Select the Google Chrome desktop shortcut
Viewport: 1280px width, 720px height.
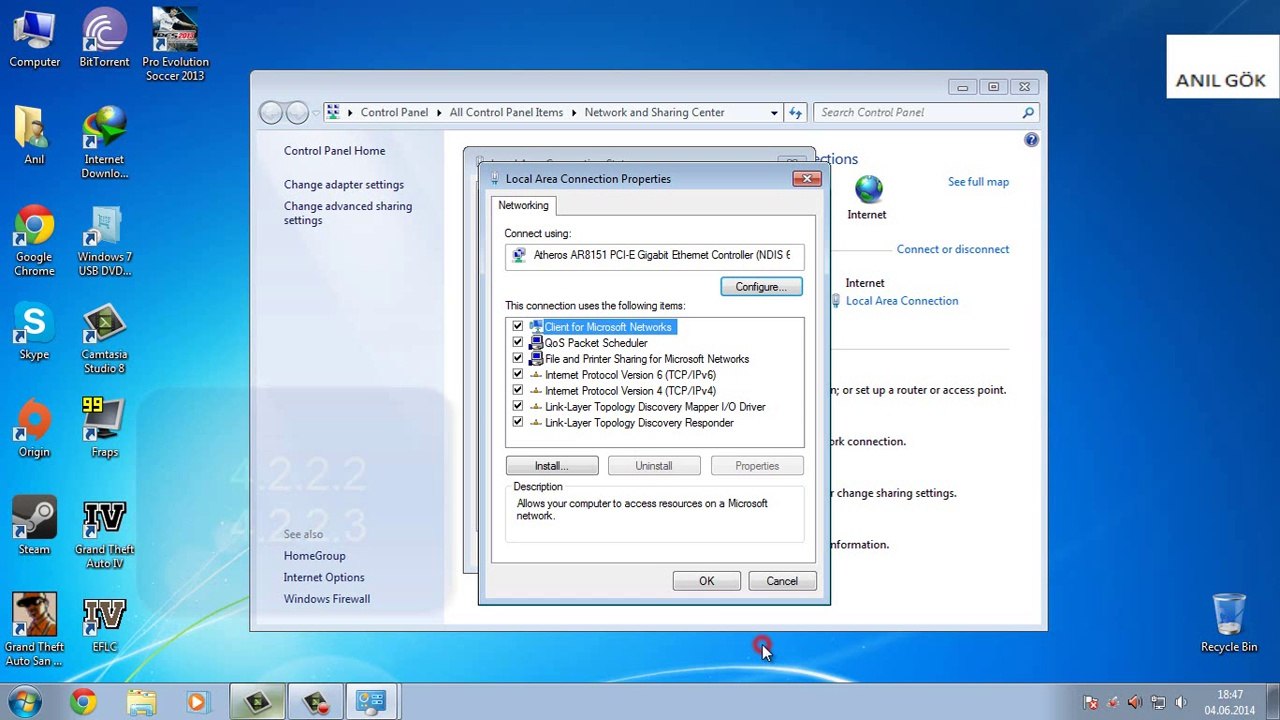(34, 241)
